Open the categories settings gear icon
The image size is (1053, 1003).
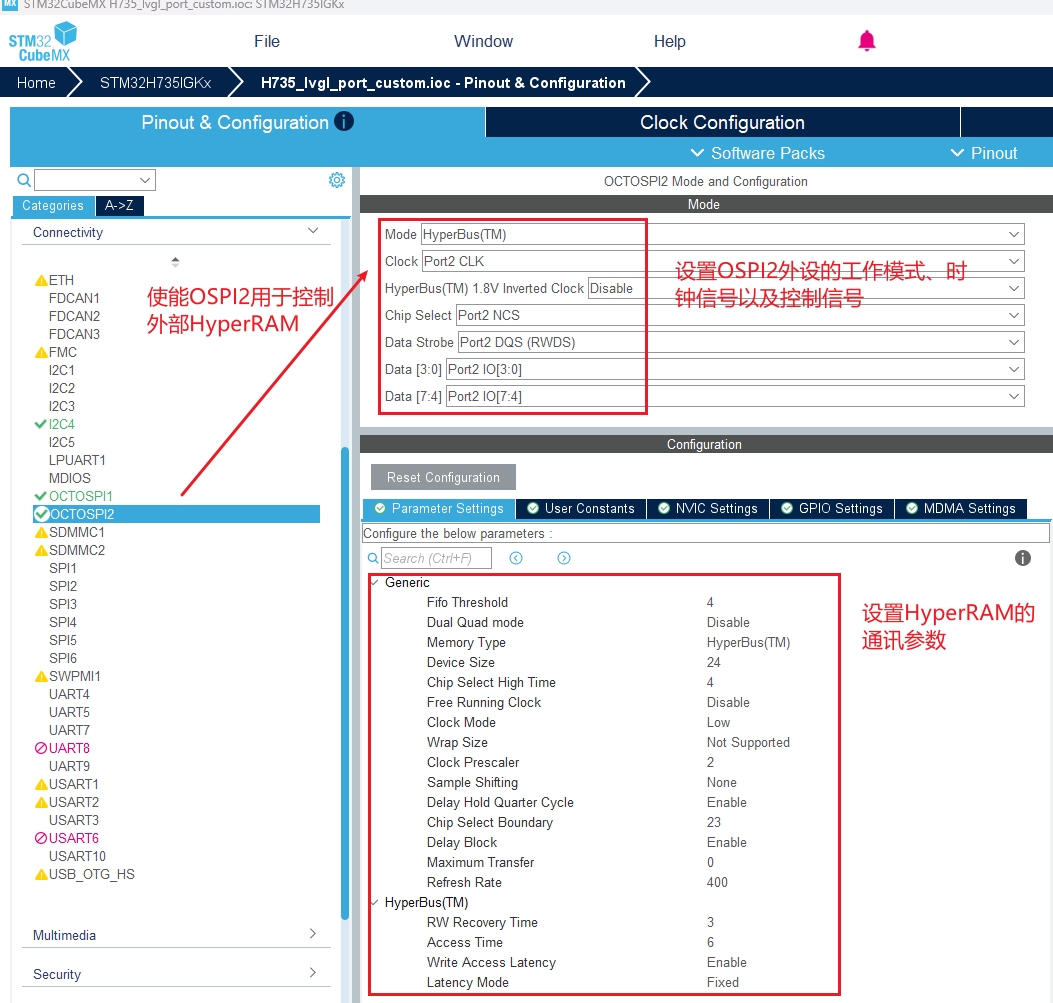(x=336, y=180)
